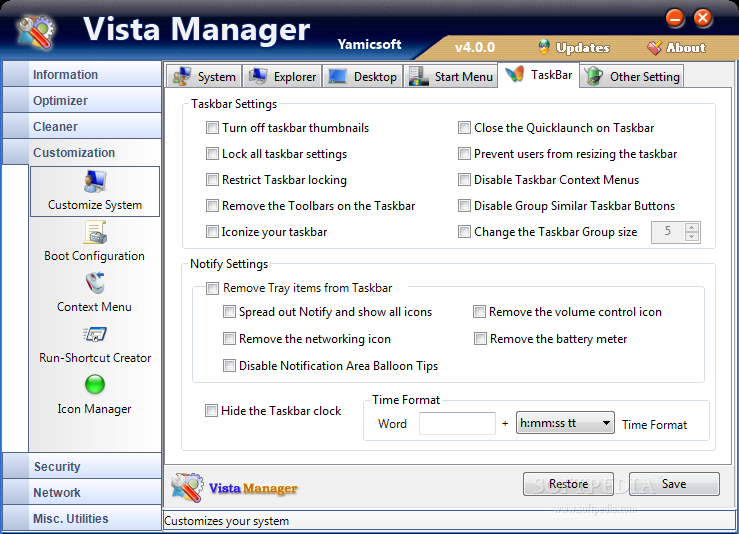Click the Start Menu tab icon
The image size is (739, 534).
click(419, 76)
